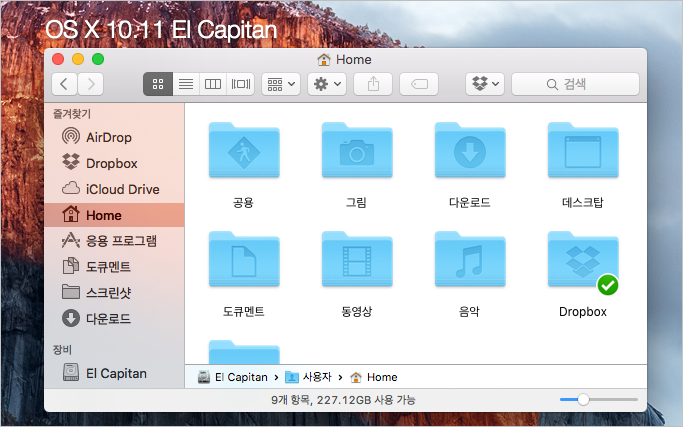The width and height of the screenshot is (683, 427).
Task: Select the 음악 folder icon
Action: point(470,259)
